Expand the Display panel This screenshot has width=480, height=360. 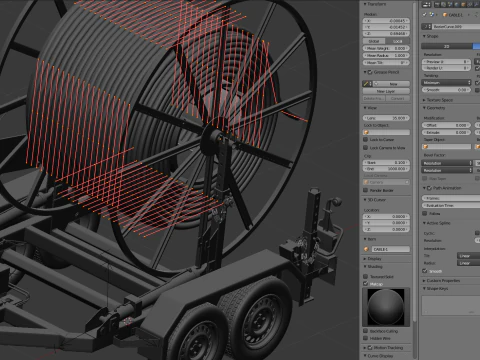click(365, 259)
